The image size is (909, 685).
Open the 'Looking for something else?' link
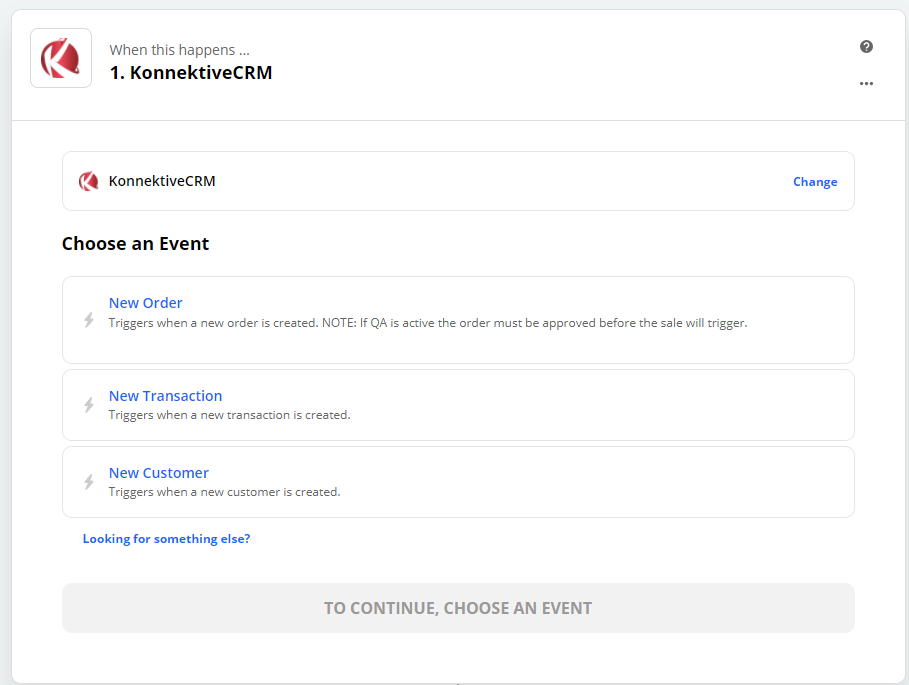pos(166,539)
